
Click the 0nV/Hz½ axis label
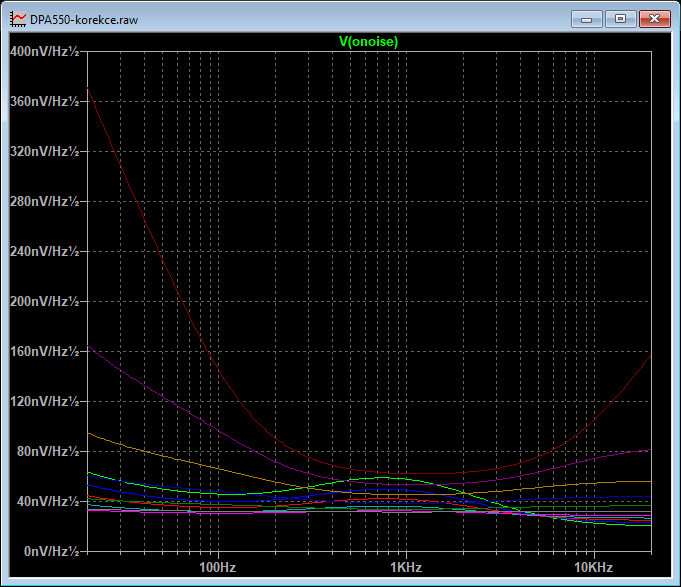pos(52,551)
